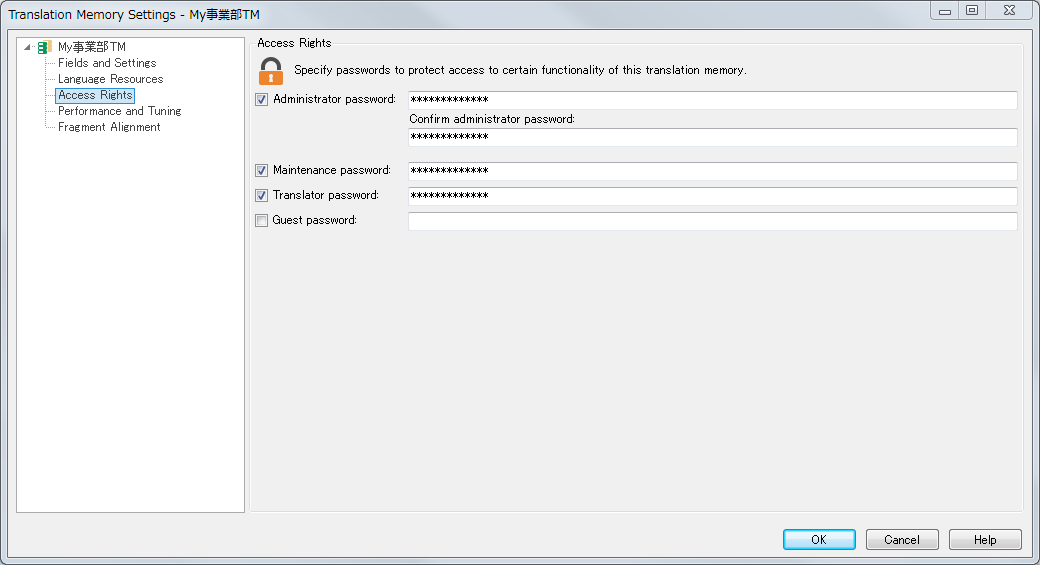This screenshot has width=1040, height=565.
Task: Select the My事業部TM root node
Action: pyautogui.click(x=92, y=47)
